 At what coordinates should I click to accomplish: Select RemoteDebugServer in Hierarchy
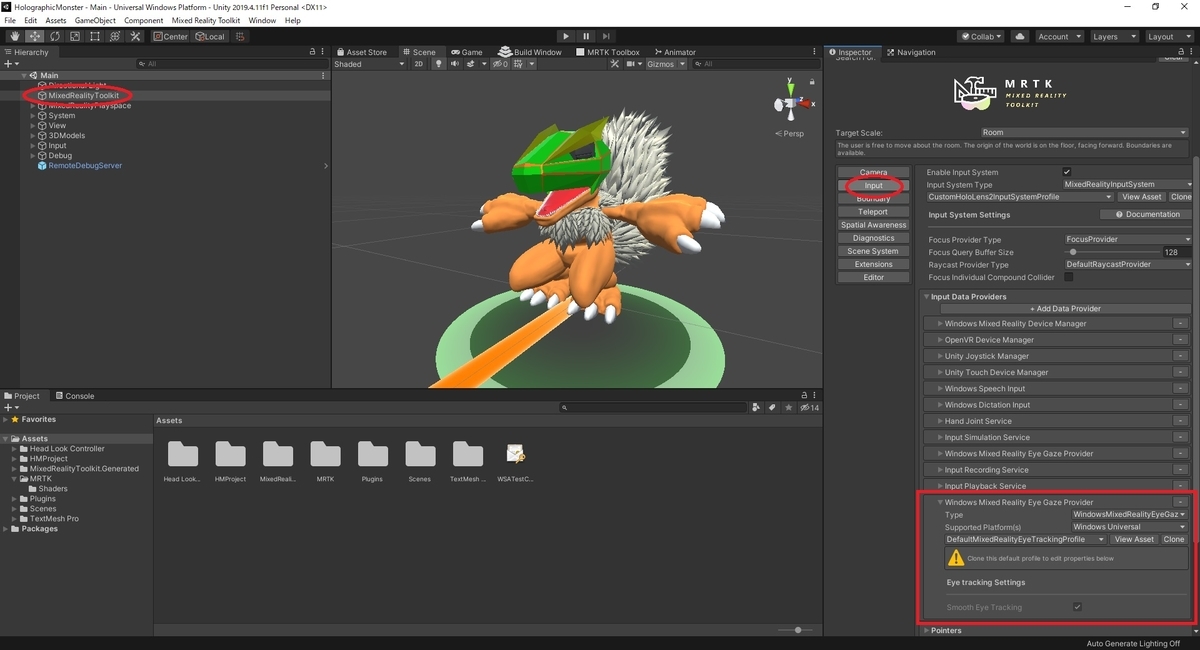pos(85,166)
